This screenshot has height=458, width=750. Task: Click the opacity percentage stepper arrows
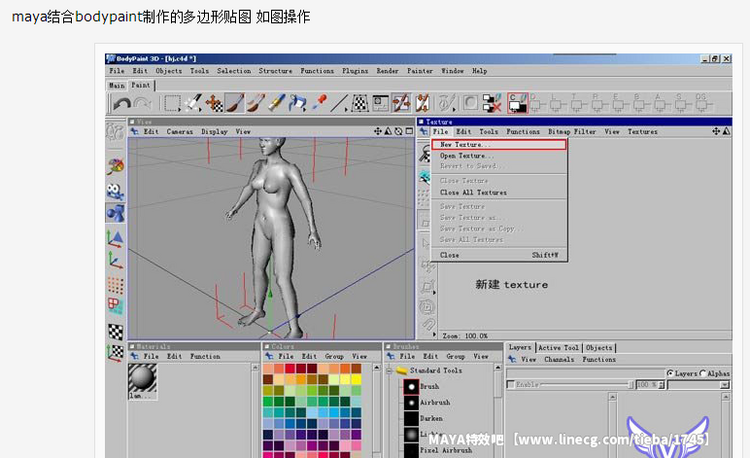pyautogui.click(x=662, y=385)
